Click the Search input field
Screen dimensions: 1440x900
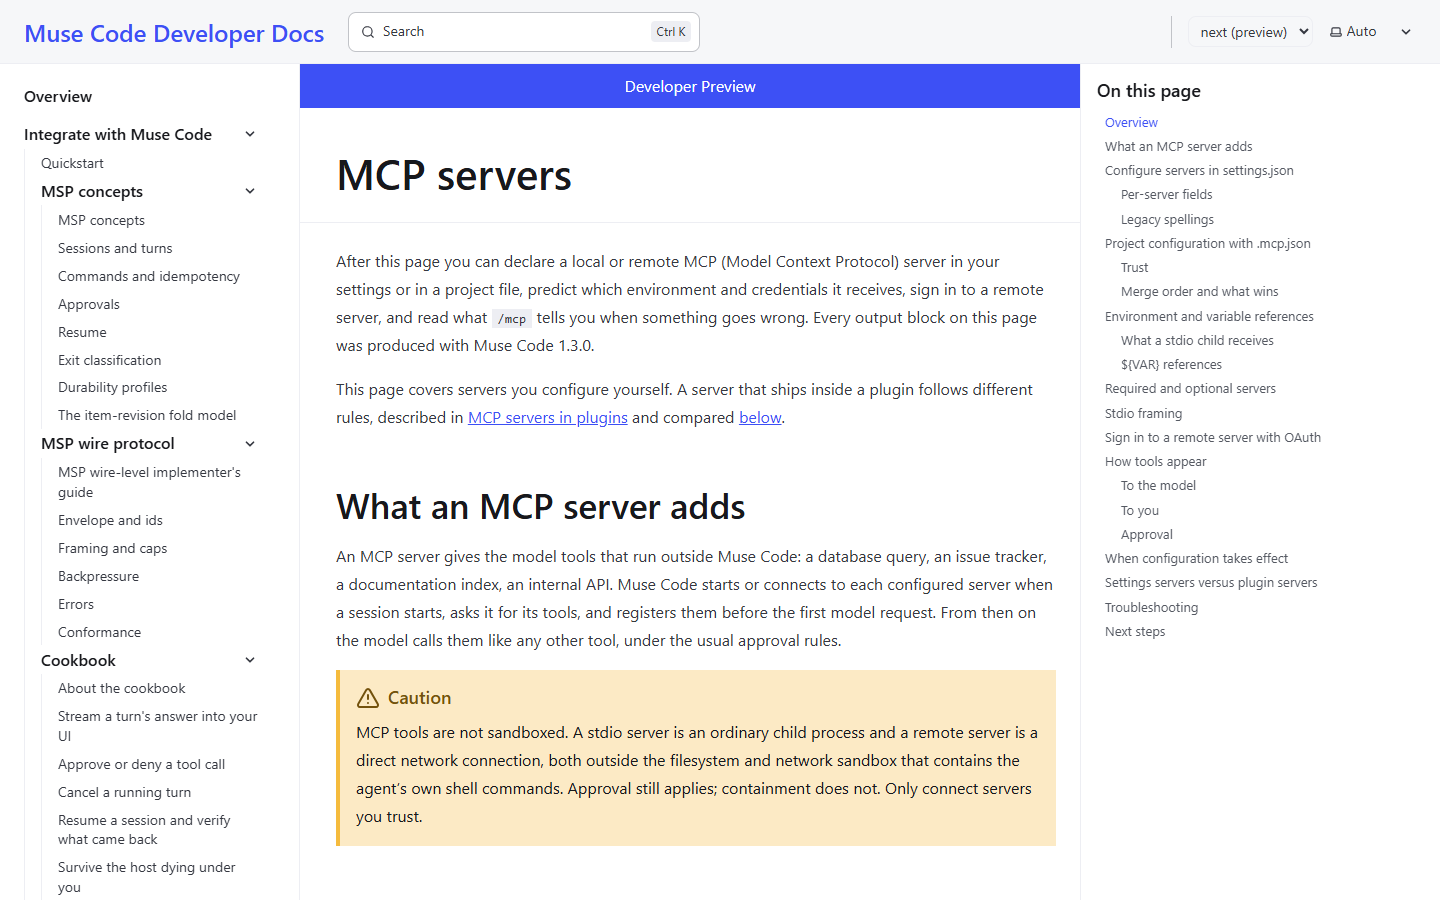(524, 32)
